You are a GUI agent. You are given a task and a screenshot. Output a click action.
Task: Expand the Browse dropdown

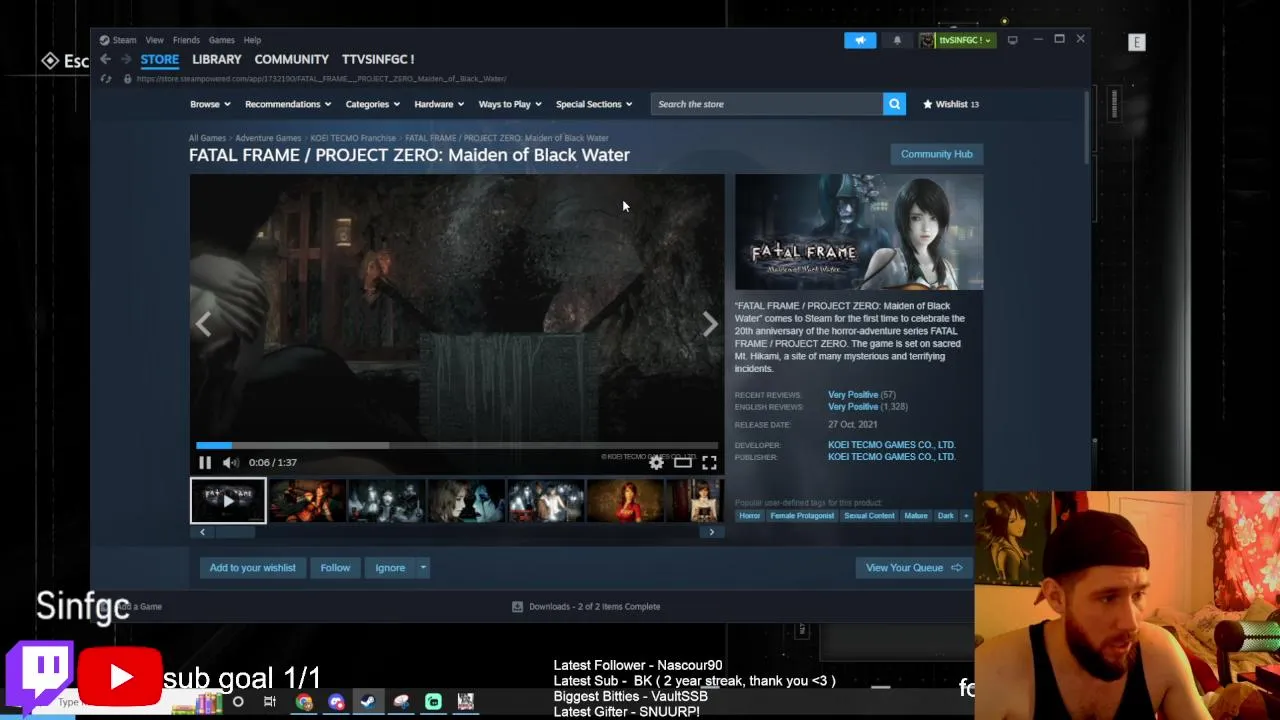(210, 104)
